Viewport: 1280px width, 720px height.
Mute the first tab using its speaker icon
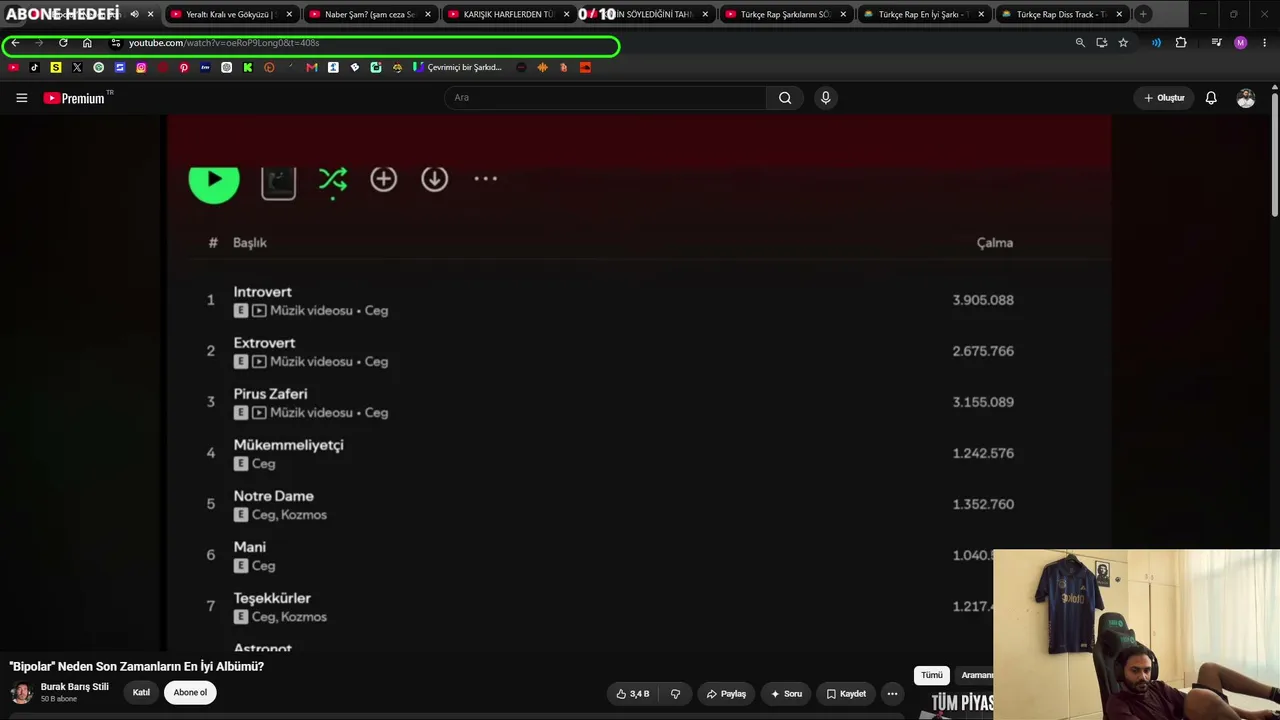click(x=134, y=14)
